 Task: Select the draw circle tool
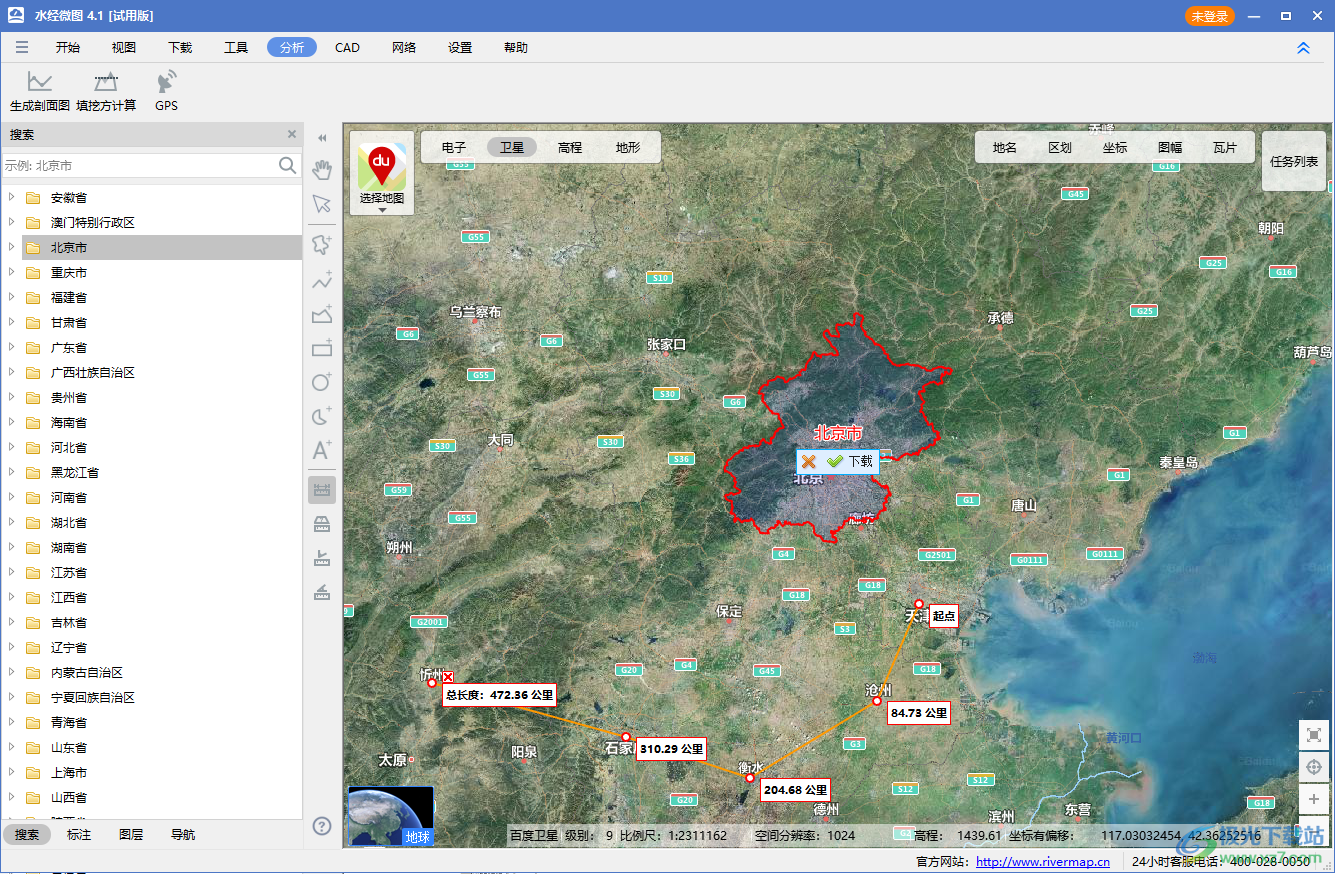322,382
